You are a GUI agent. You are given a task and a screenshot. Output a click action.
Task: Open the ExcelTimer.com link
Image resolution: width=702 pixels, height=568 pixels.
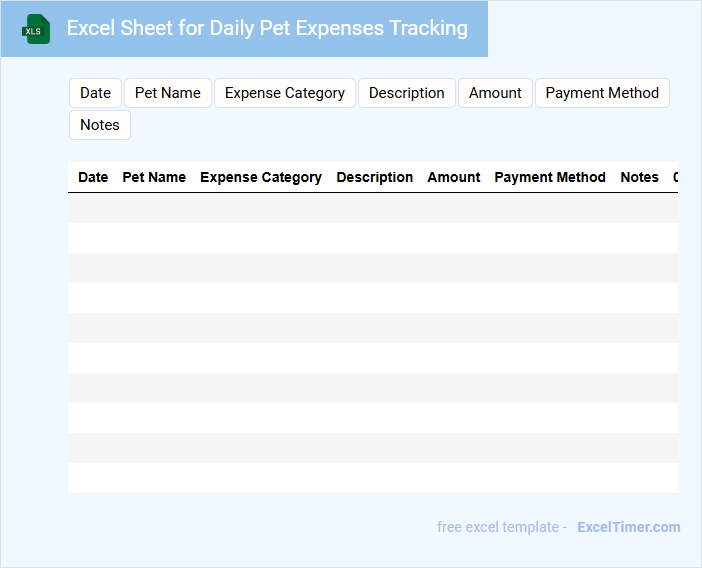pos(628,527)
